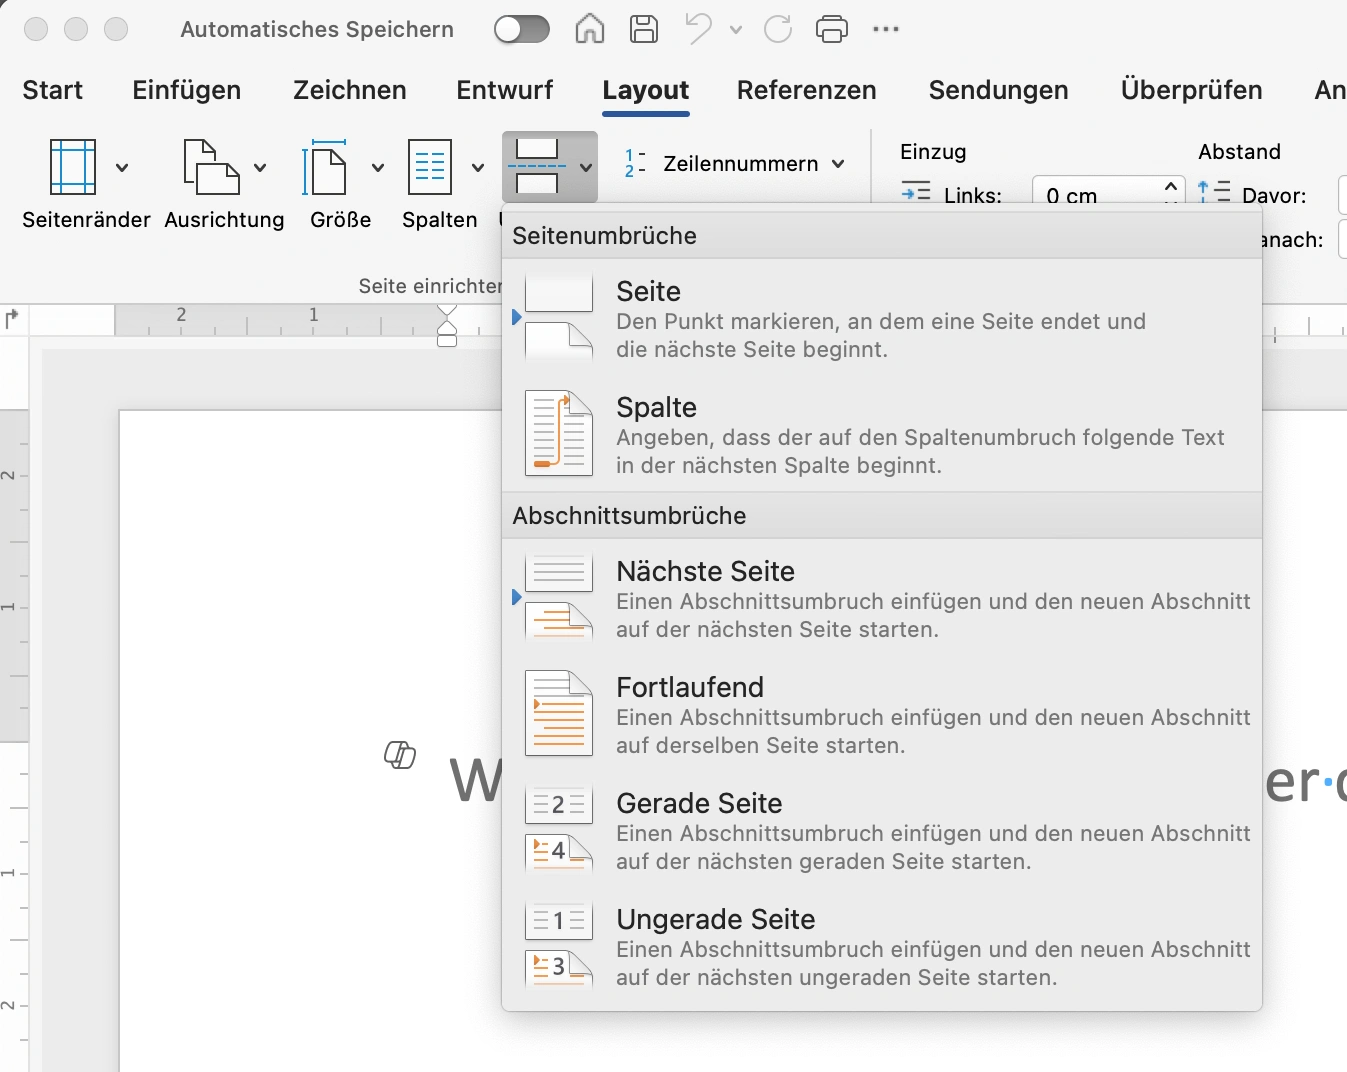
Task: Choose Ungerade Seite section break
Action: point(881,947)
